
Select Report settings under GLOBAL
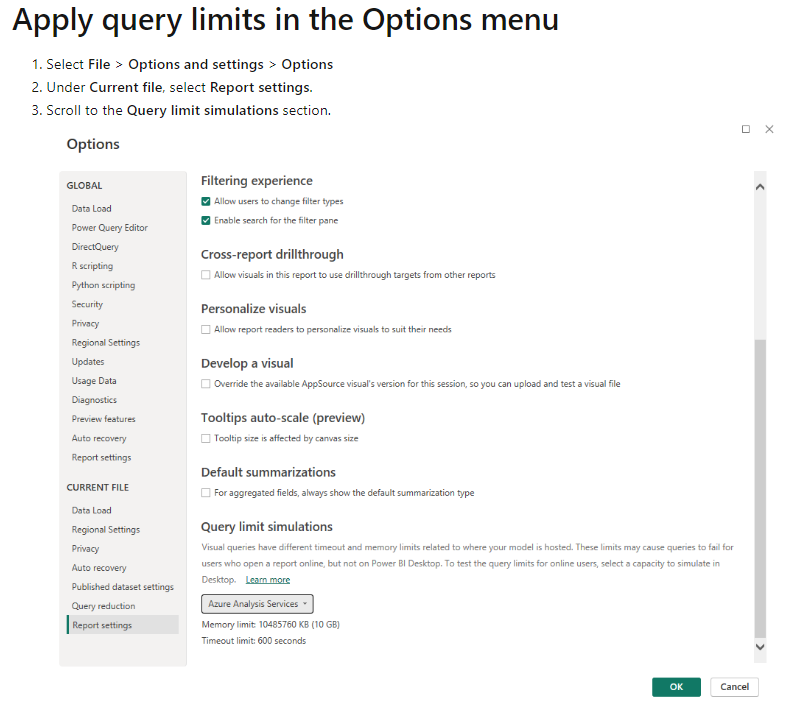[101, 458]
